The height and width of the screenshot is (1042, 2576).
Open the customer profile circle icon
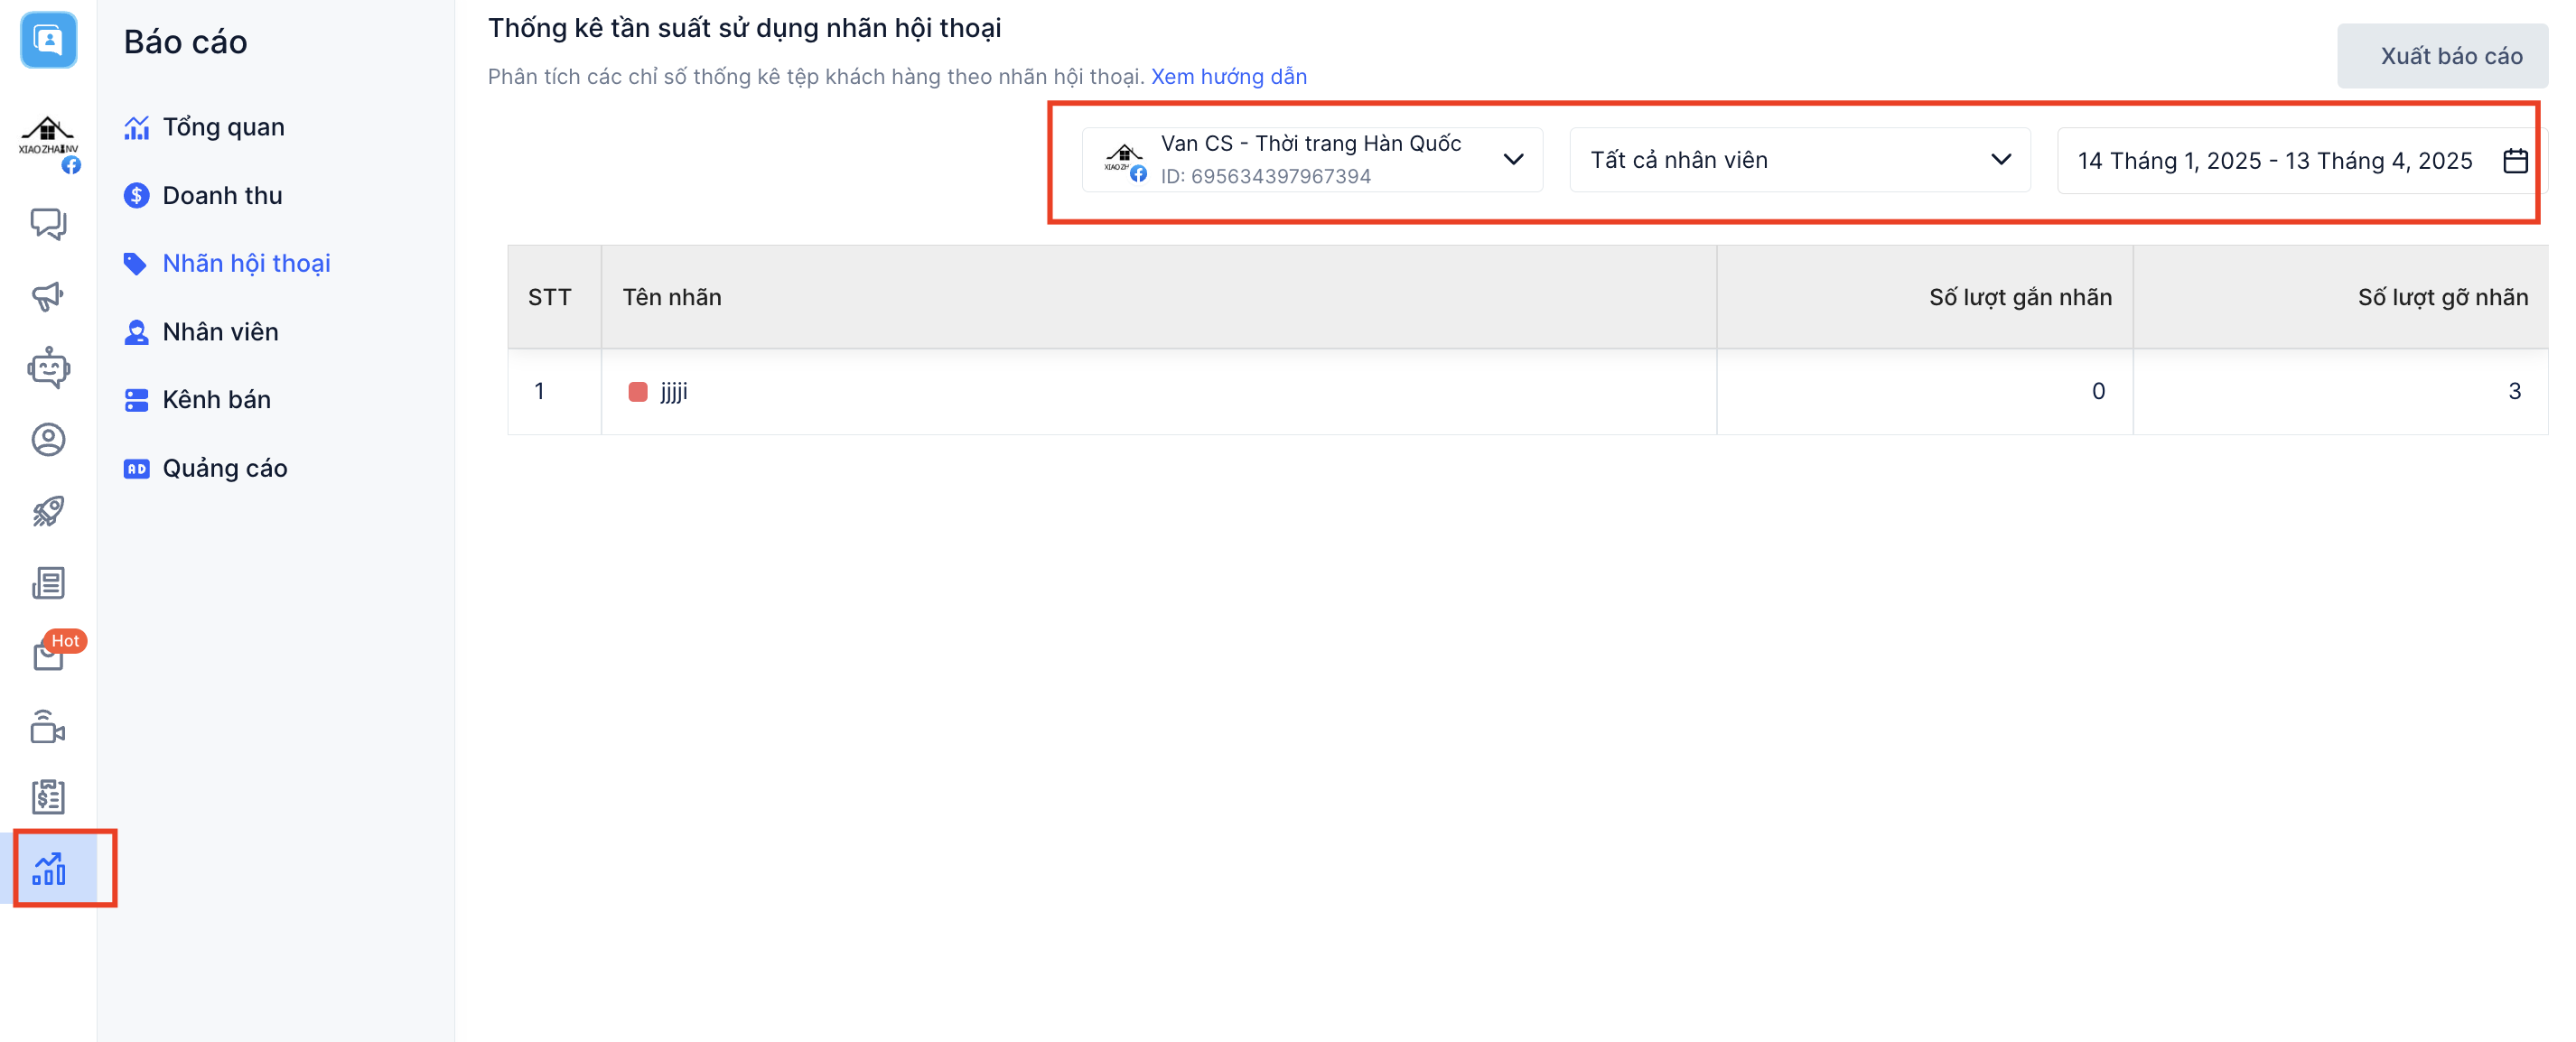[48, 440]
